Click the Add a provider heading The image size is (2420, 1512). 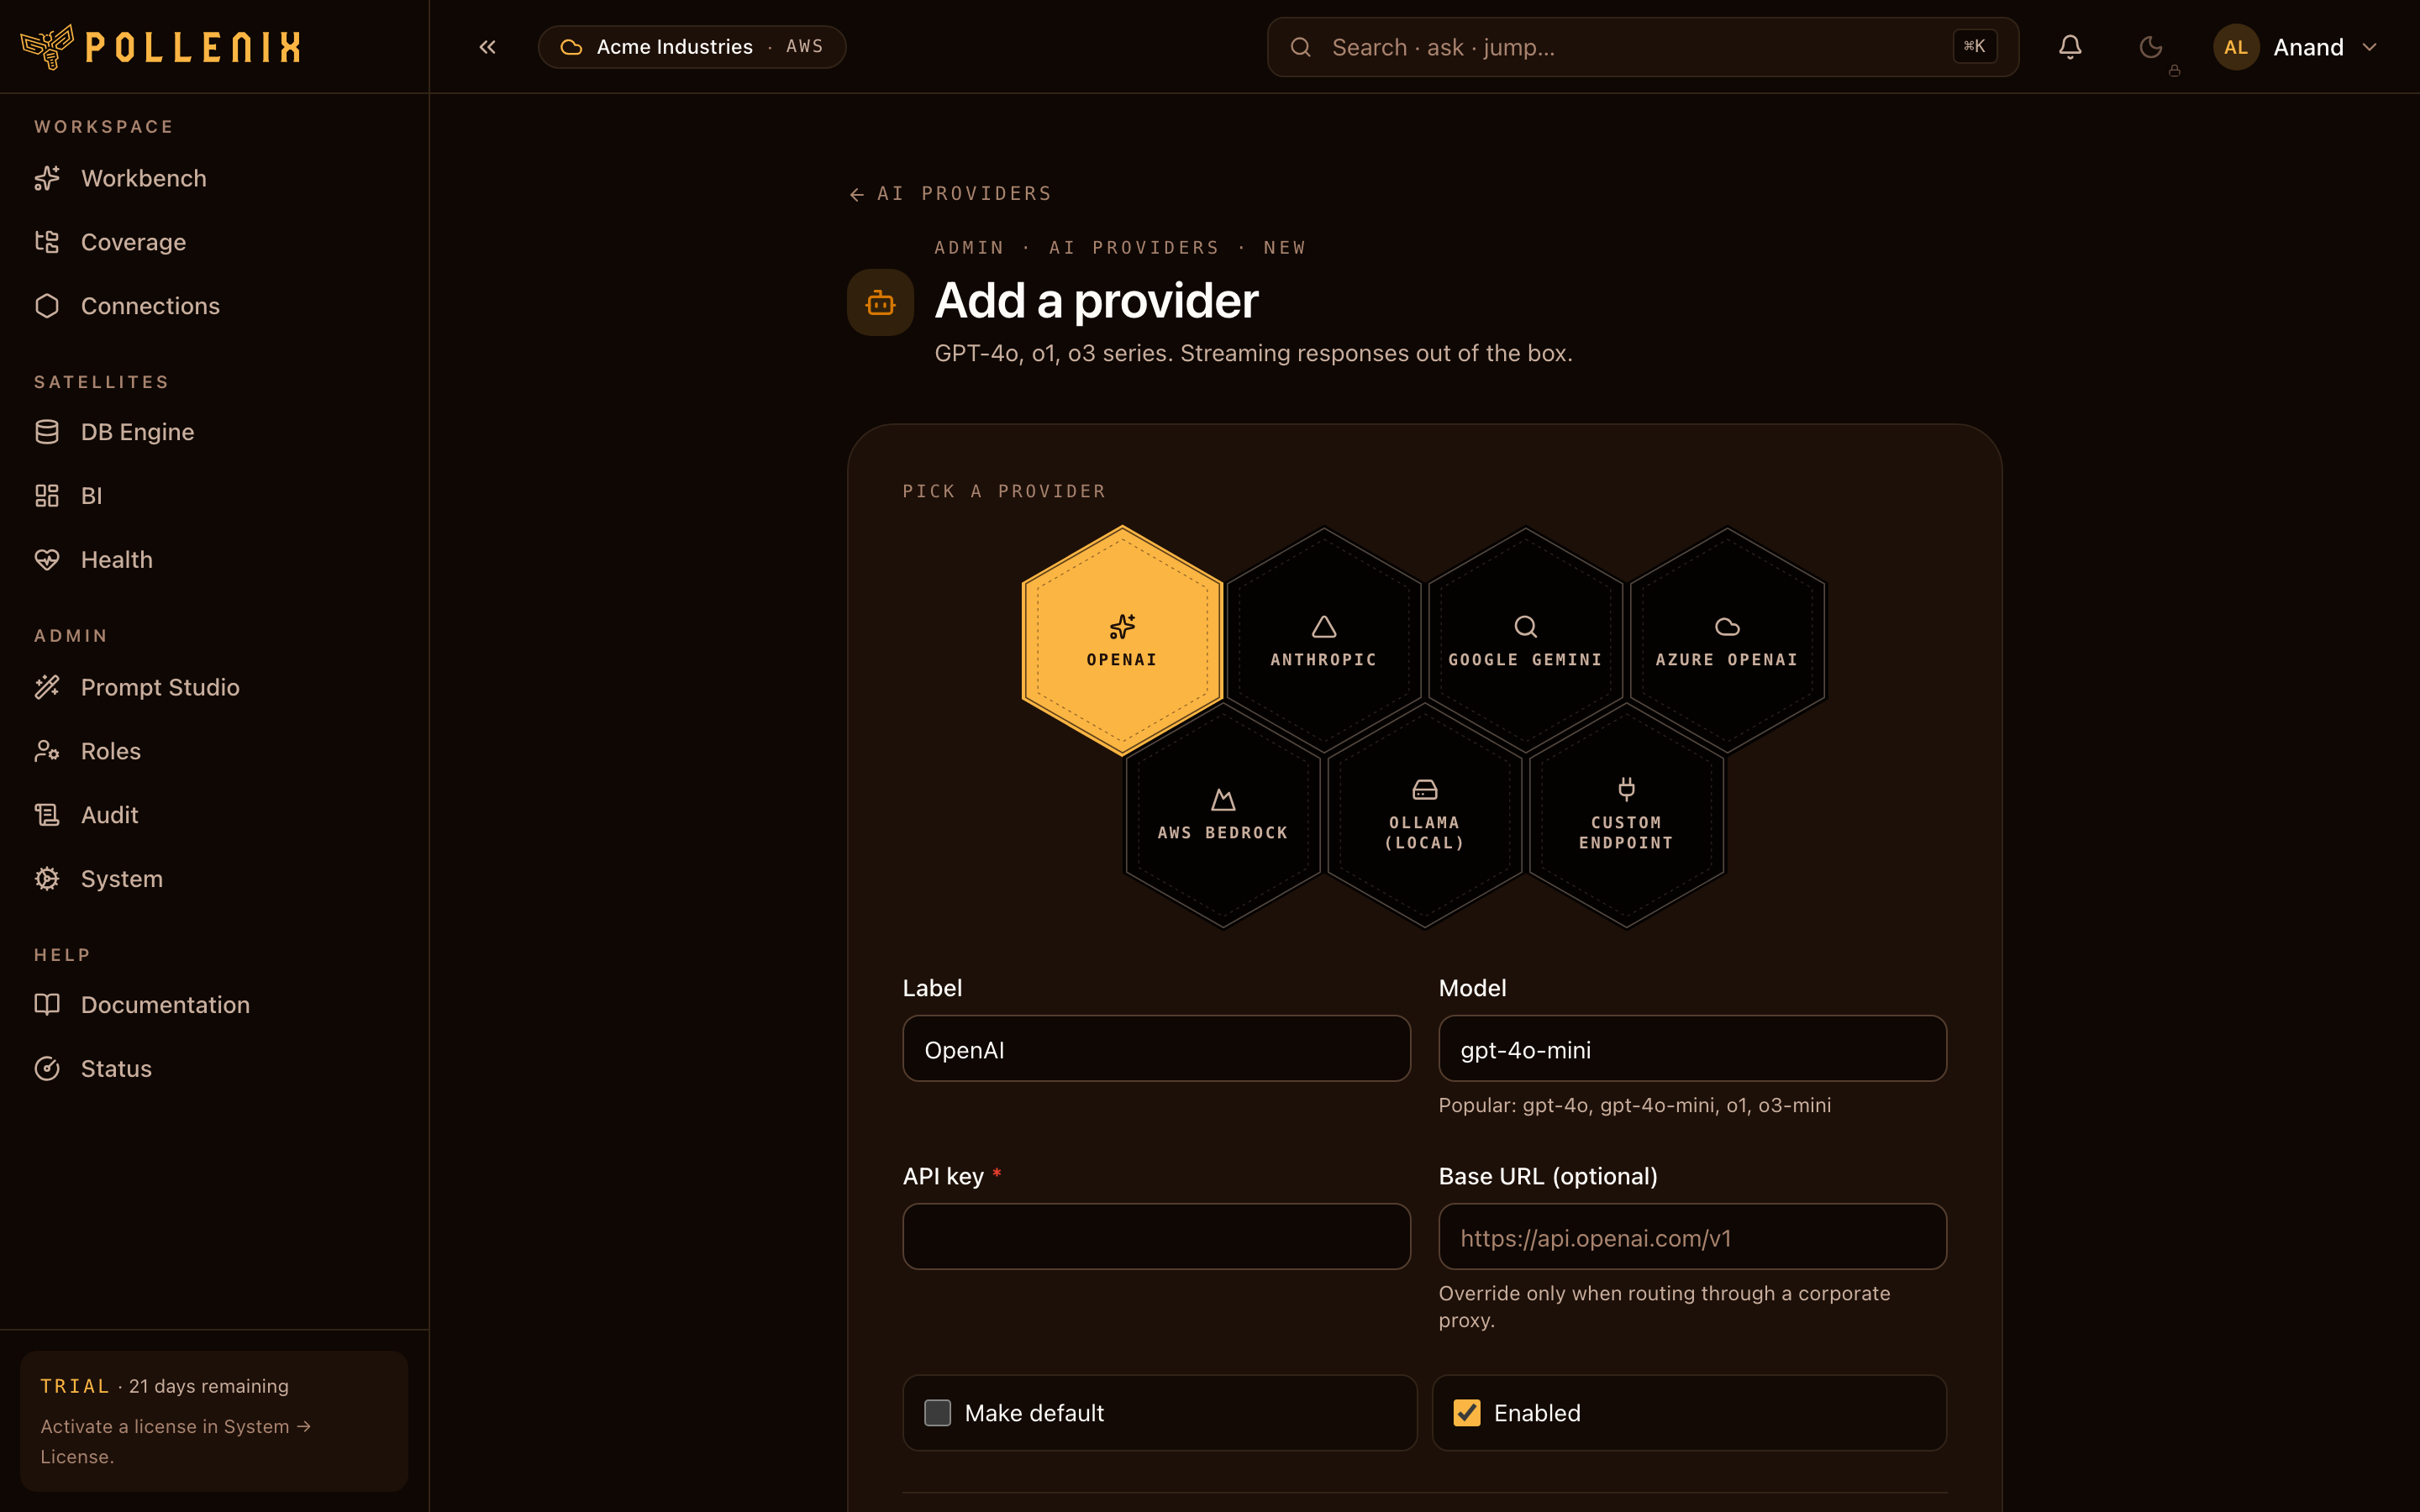[x=1096, y=301]
